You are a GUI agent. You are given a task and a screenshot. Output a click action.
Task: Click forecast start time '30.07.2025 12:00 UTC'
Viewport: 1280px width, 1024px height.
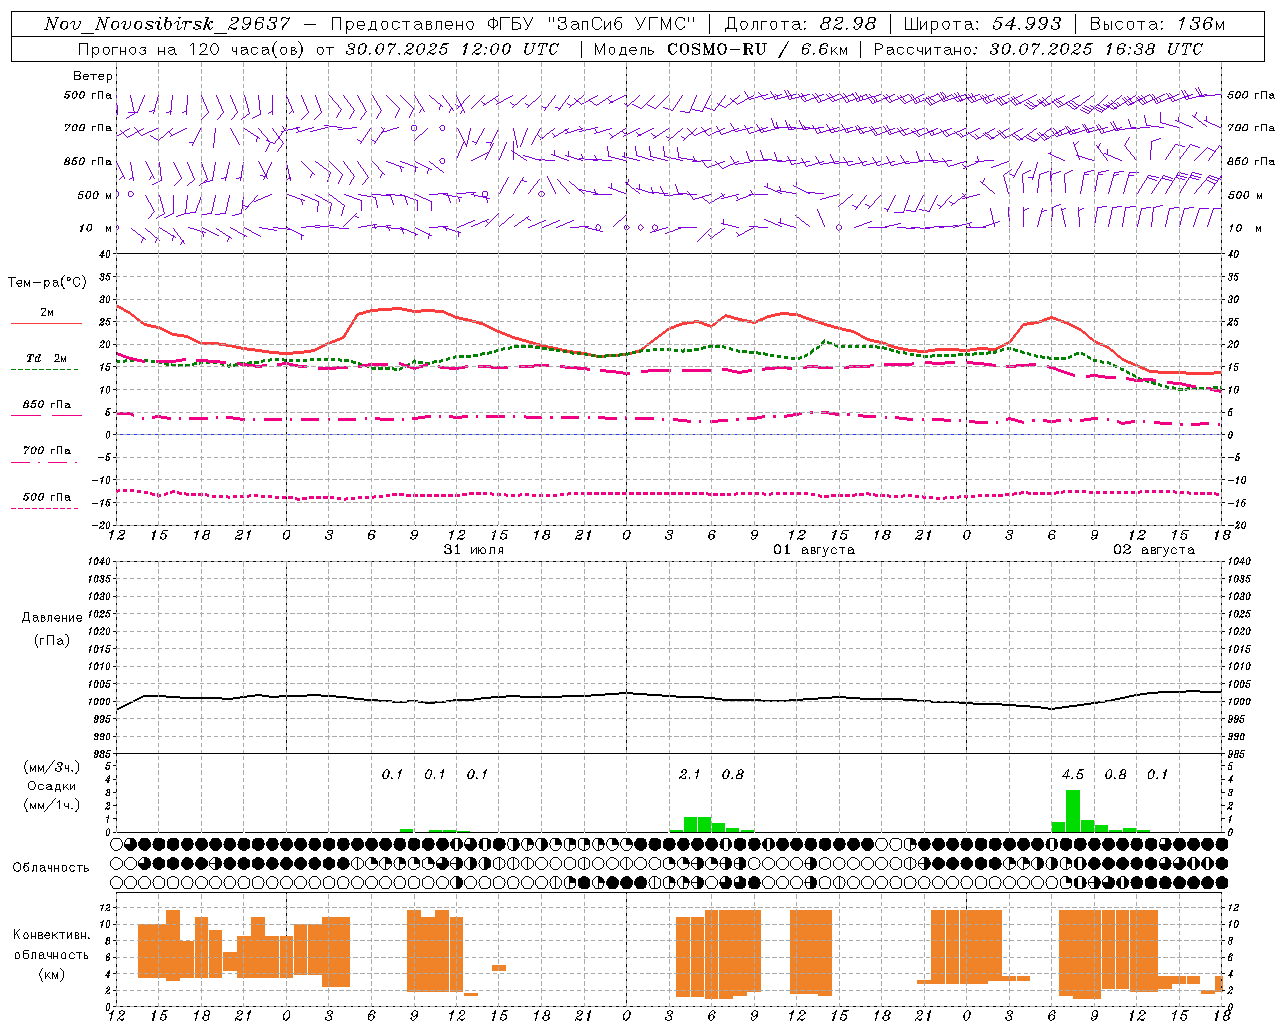point(453,49)
